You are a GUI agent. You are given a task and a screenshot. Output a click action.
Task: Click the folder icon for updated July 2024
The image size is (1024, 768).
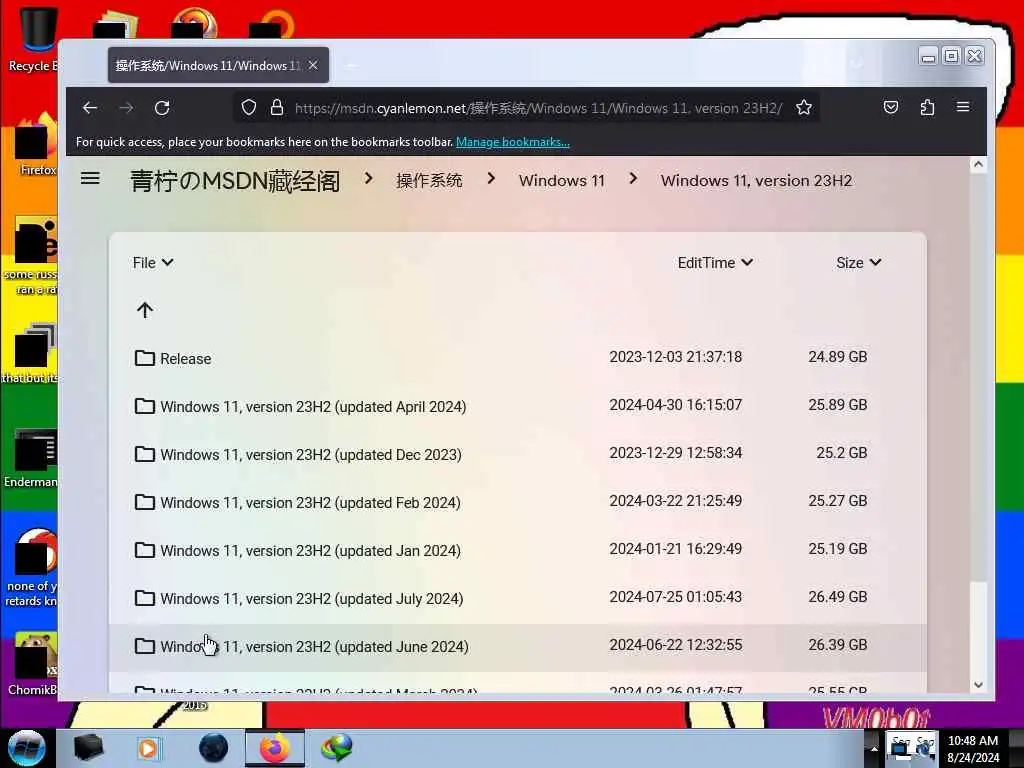click(x=144, y=598)
